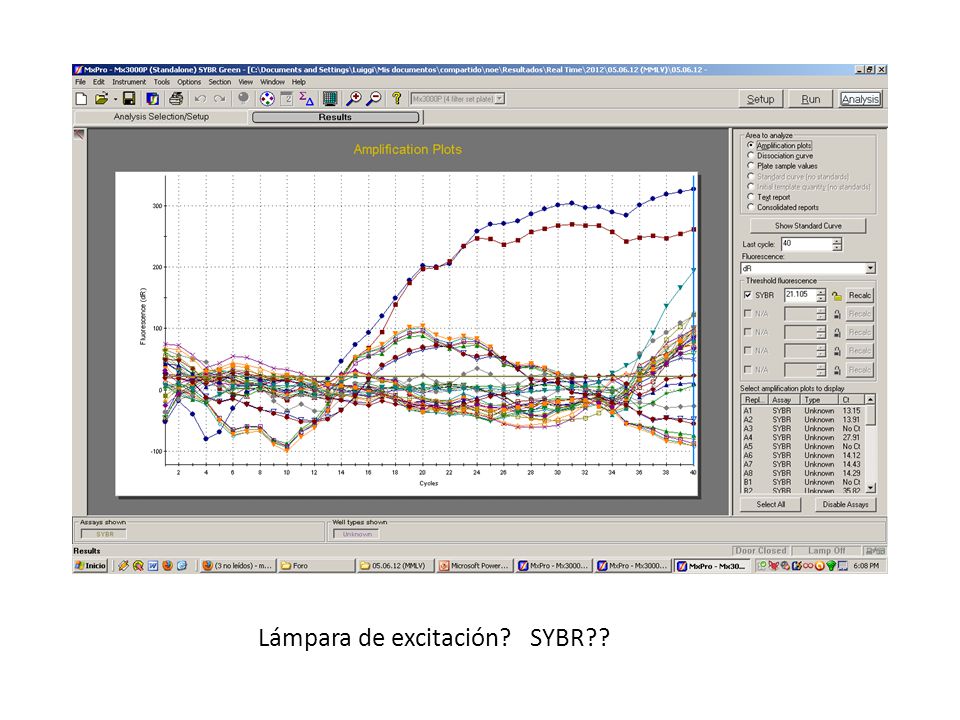
Task: Select row A8 with Ct 14.29
Action: [803, 473]
